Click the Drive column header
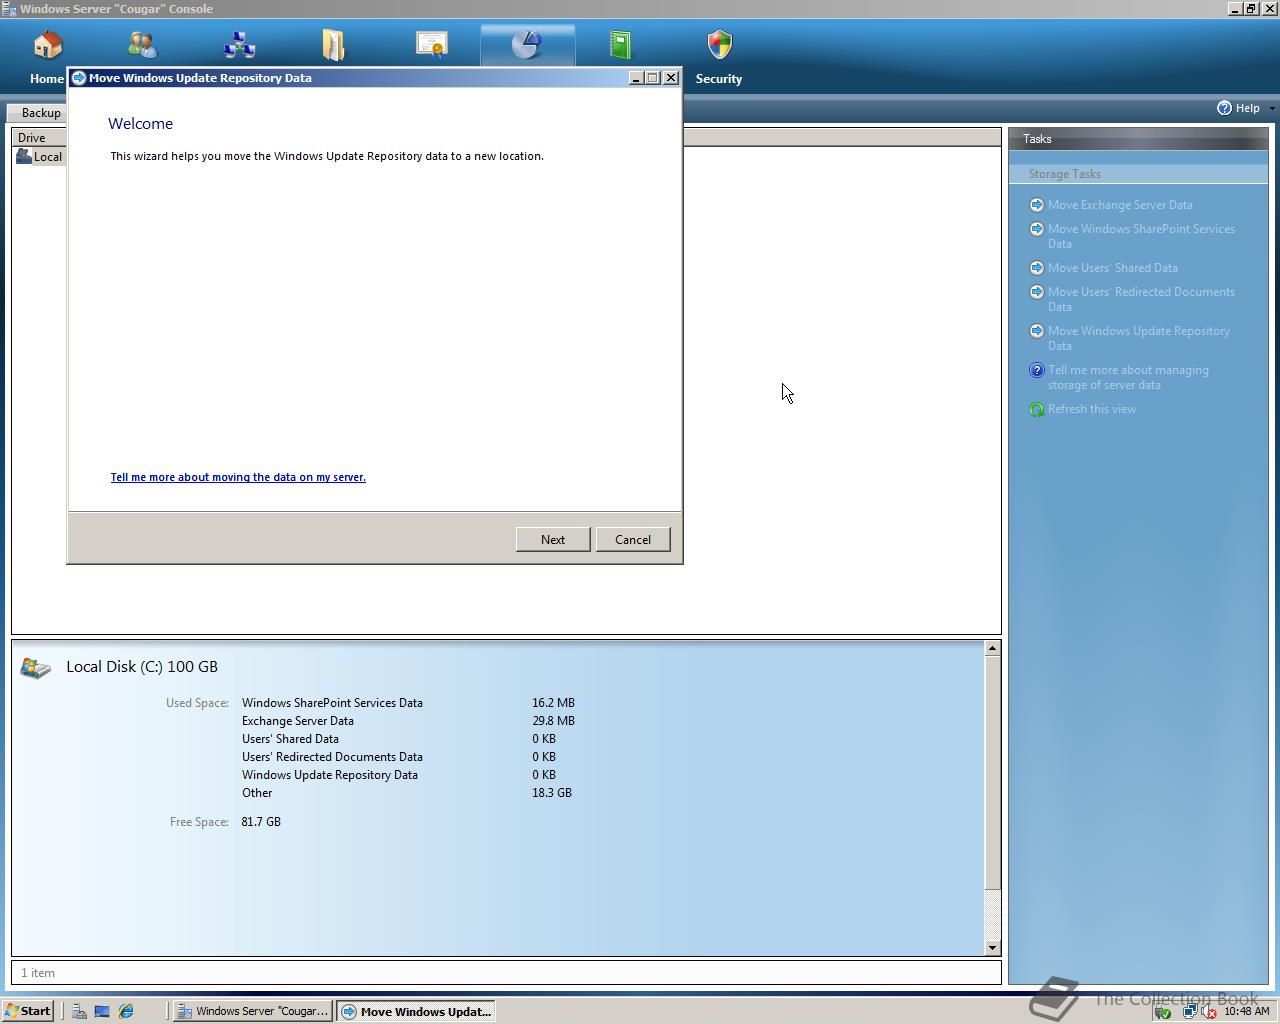The image size is (1280, 1024). click(x=38, y=137)
